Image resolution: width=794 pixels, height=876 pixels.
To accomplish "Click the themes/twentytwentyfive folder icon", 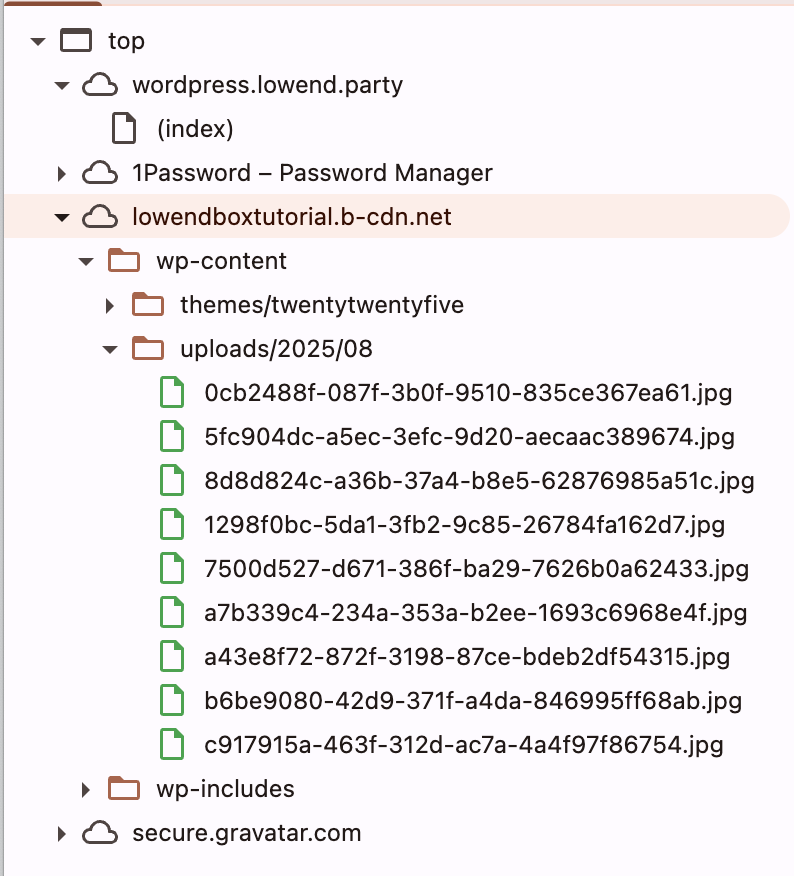I will [x=147, y=305].
